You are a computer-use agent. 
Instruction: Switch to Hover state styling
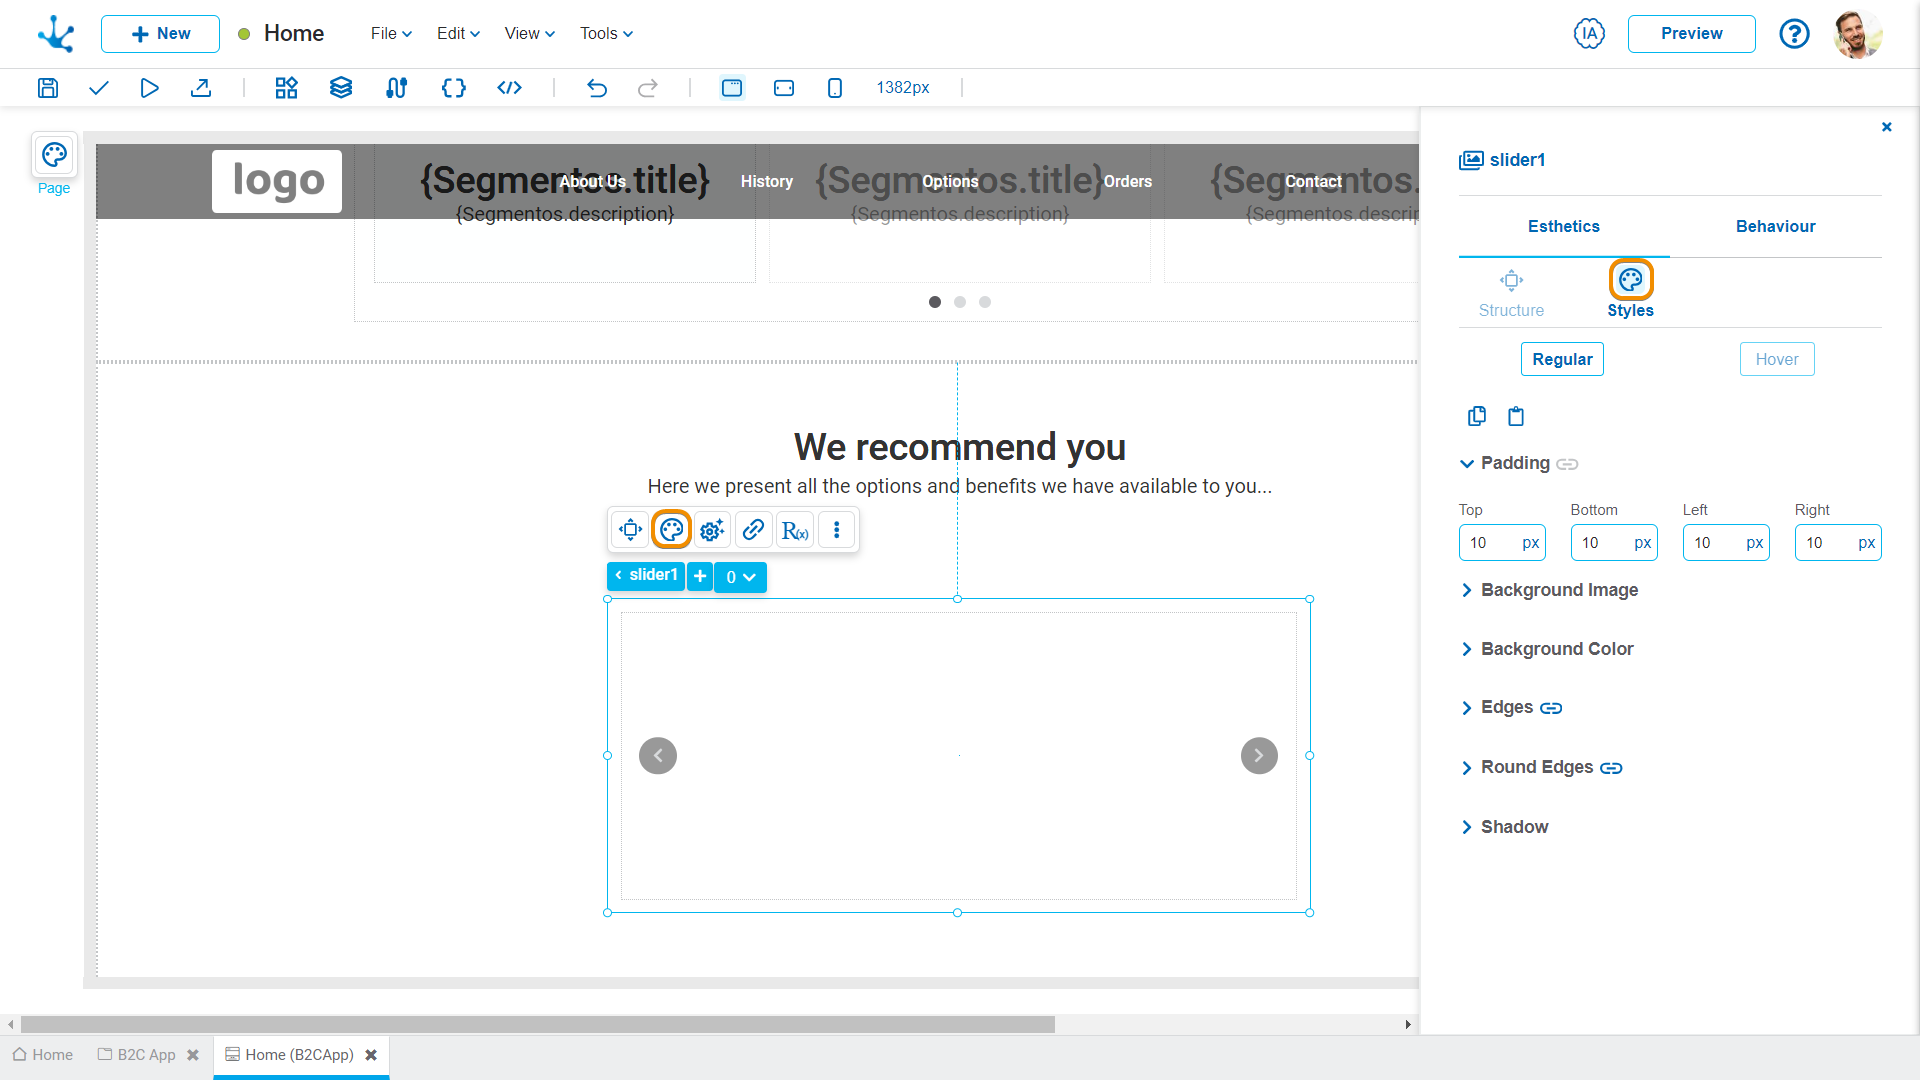pyautogui.click(x=1776, y=359)
